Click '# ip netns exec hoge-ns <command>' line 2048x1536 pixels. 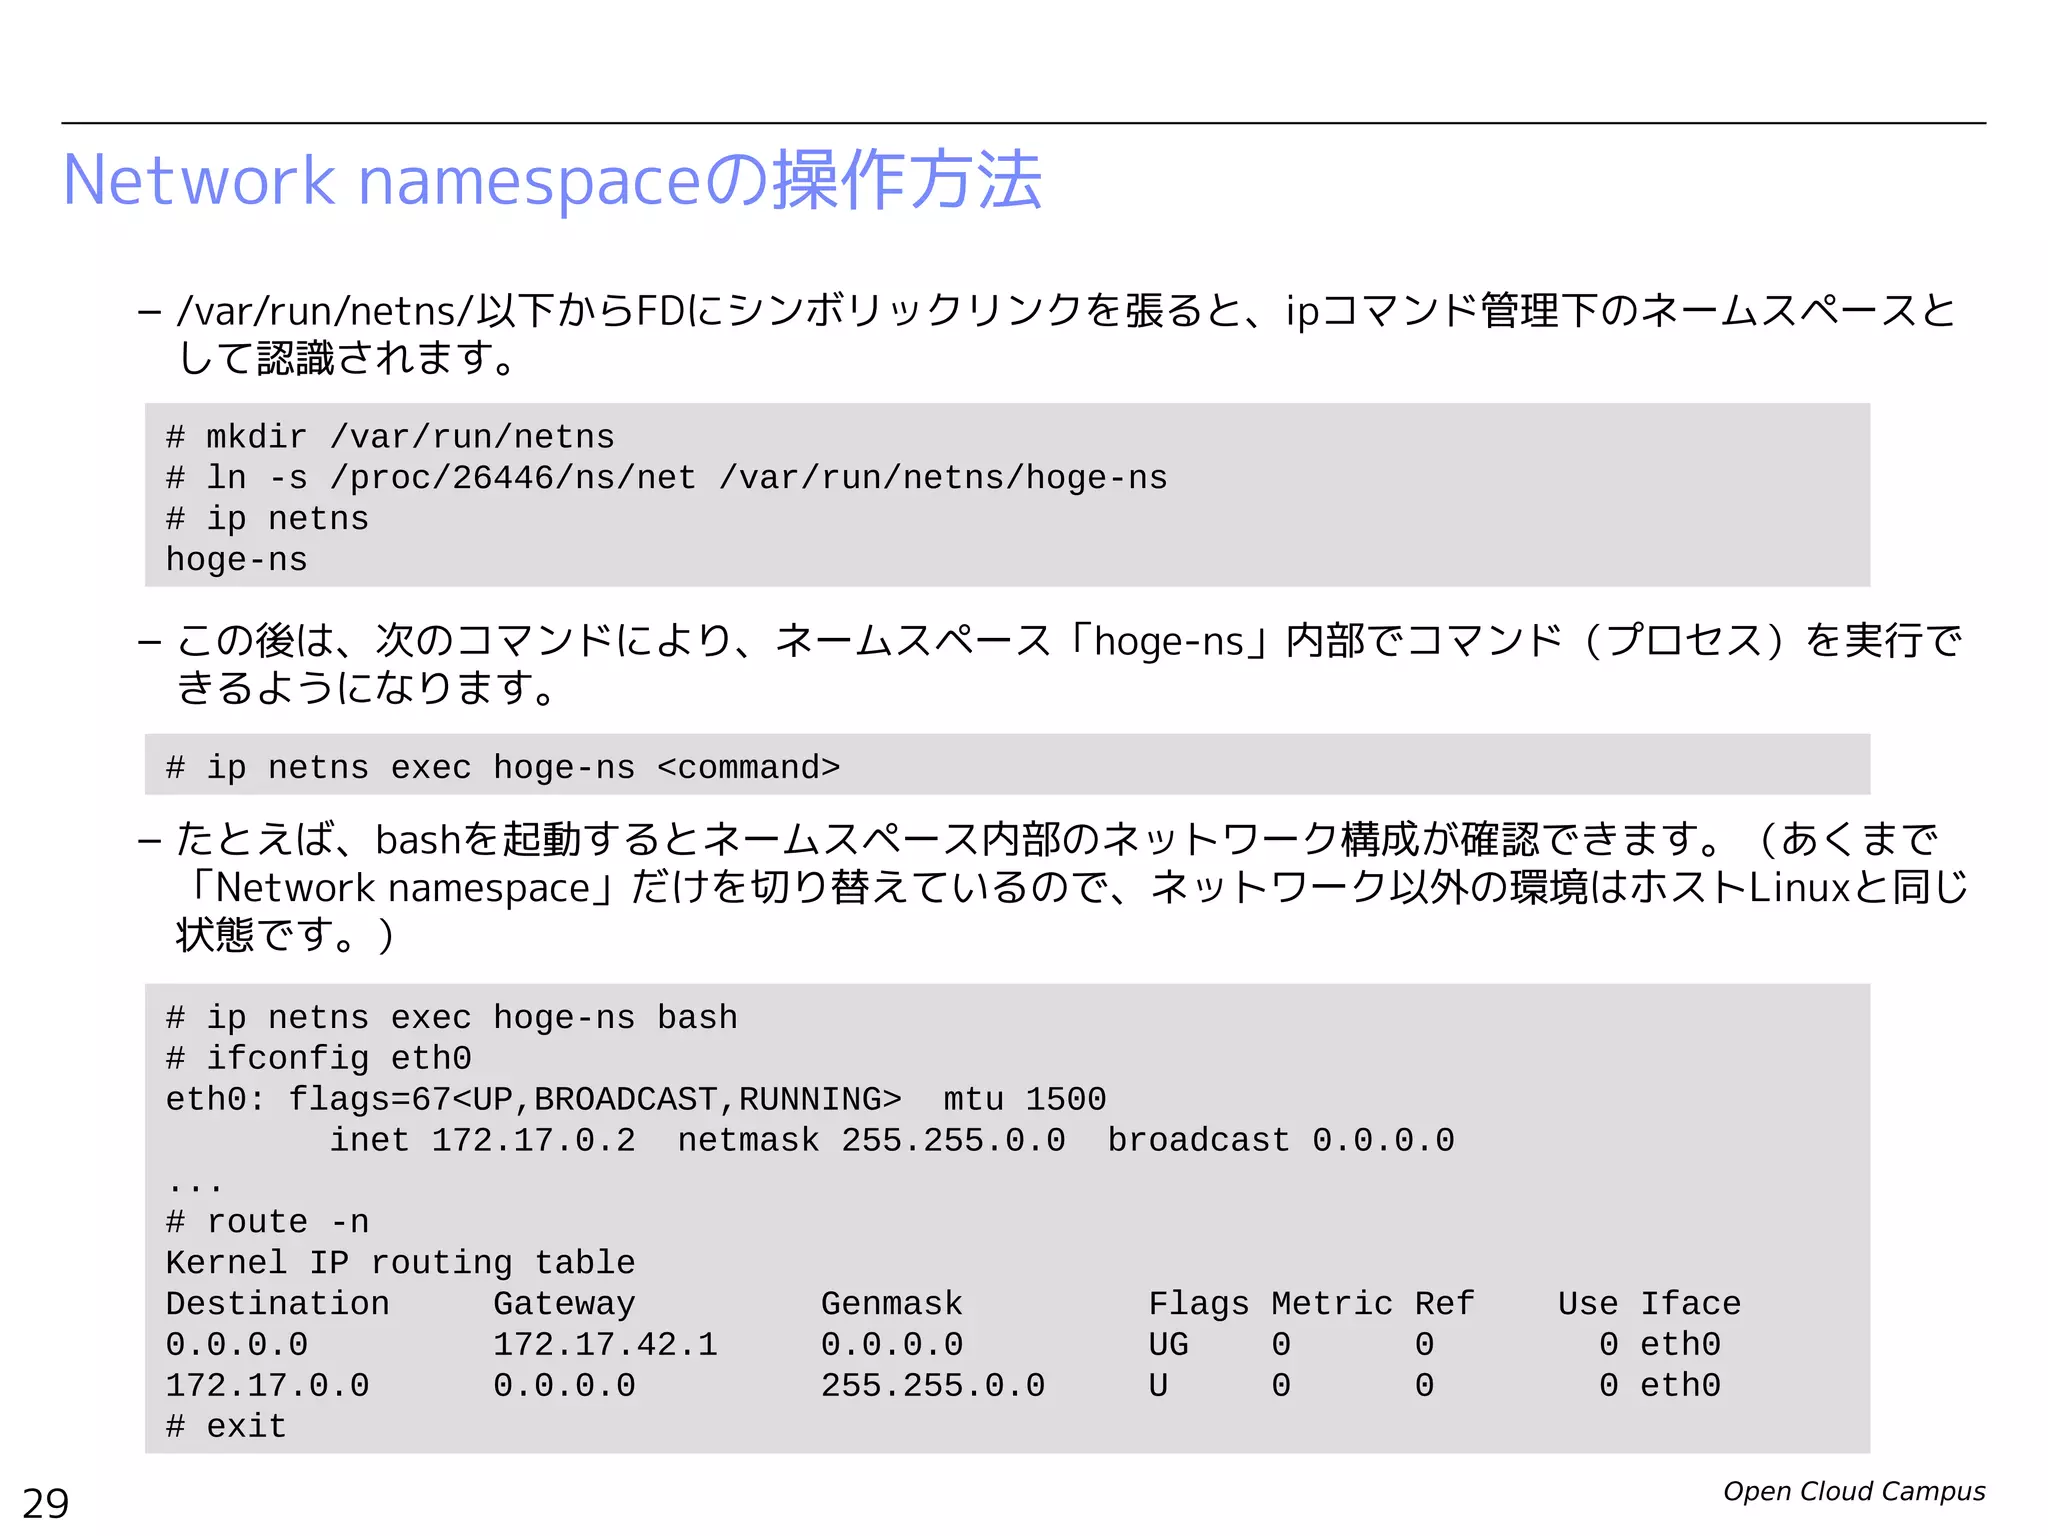(x=503, y=767)
